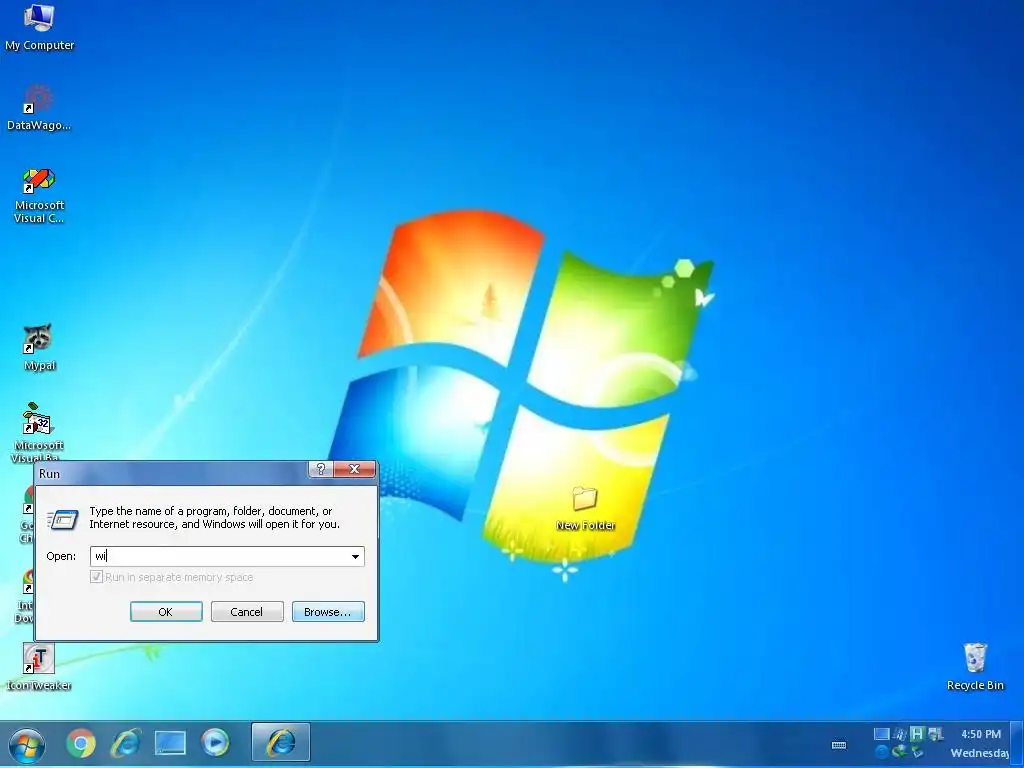Click the green H system tray icon
This screenshot has height=768, width=1024.
coord(917,734)
